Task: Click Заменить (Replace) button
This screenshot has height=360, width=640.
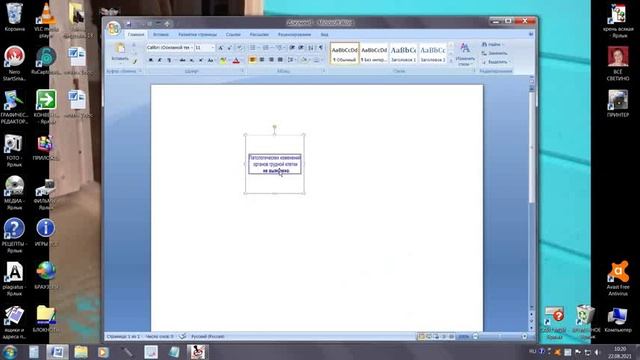Action: point(495,53)
